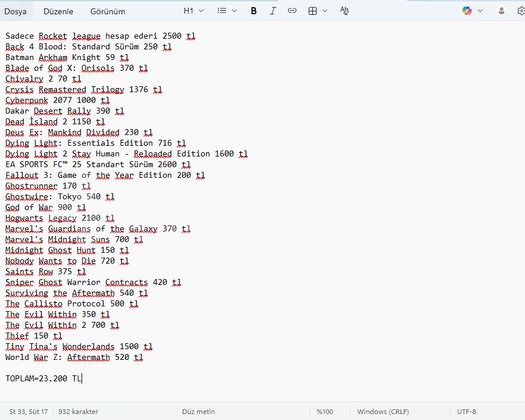
Task: Click the account profile icon
Action: point(501,11)
